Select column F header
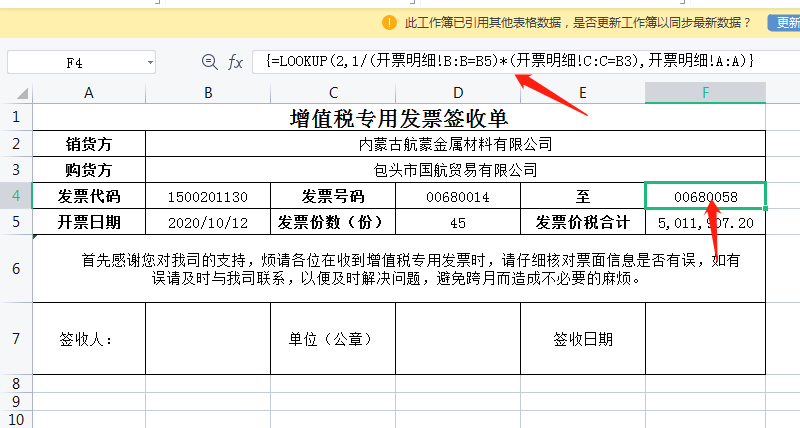This screenshot has height=428, width=800. [x=705, y=93]
